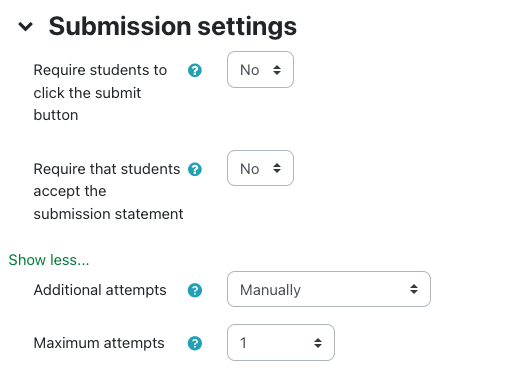Click the arrows on the Maximum attempts select
Screen dimensions: 506x375
318,343
